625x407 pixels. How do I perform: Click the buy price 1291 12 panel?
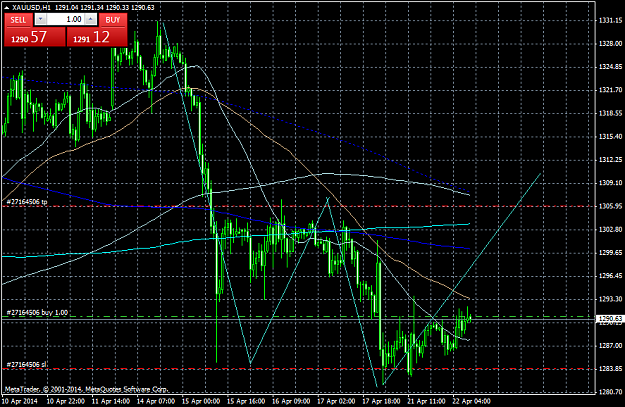97,37
